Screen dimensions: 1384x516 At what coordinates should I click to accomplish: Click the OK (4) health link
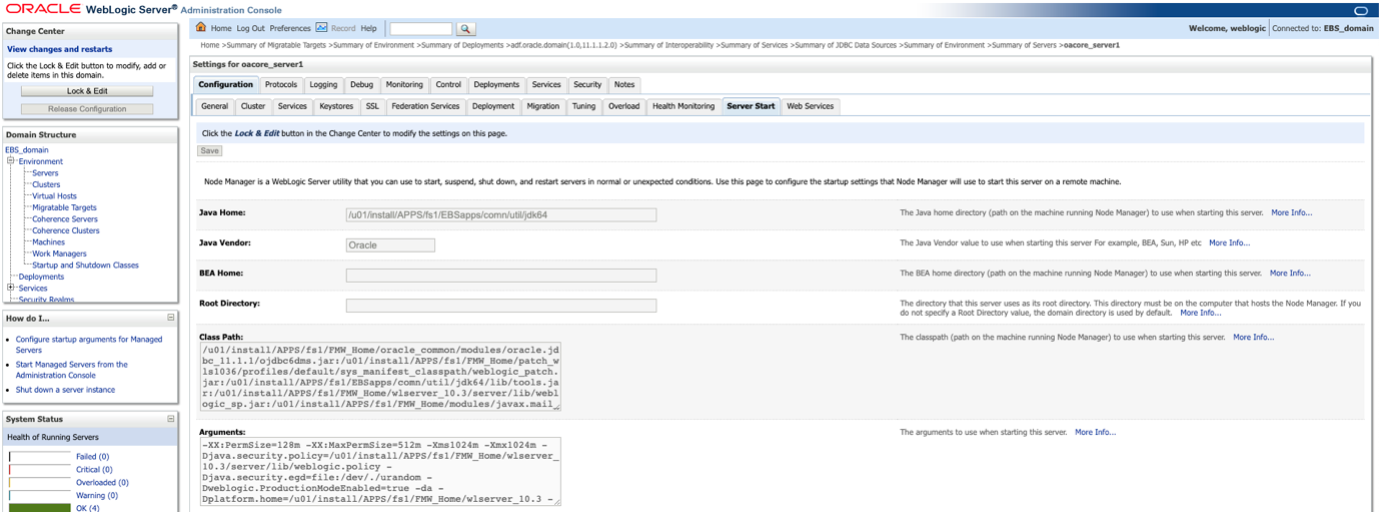pyautogui.click(x=87, y=509)
